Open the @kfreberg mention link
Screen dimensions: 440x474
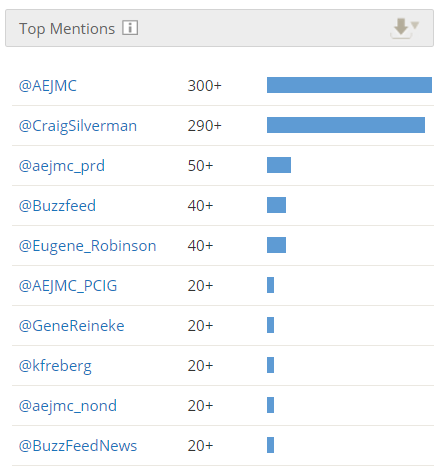tap(55, 366)
